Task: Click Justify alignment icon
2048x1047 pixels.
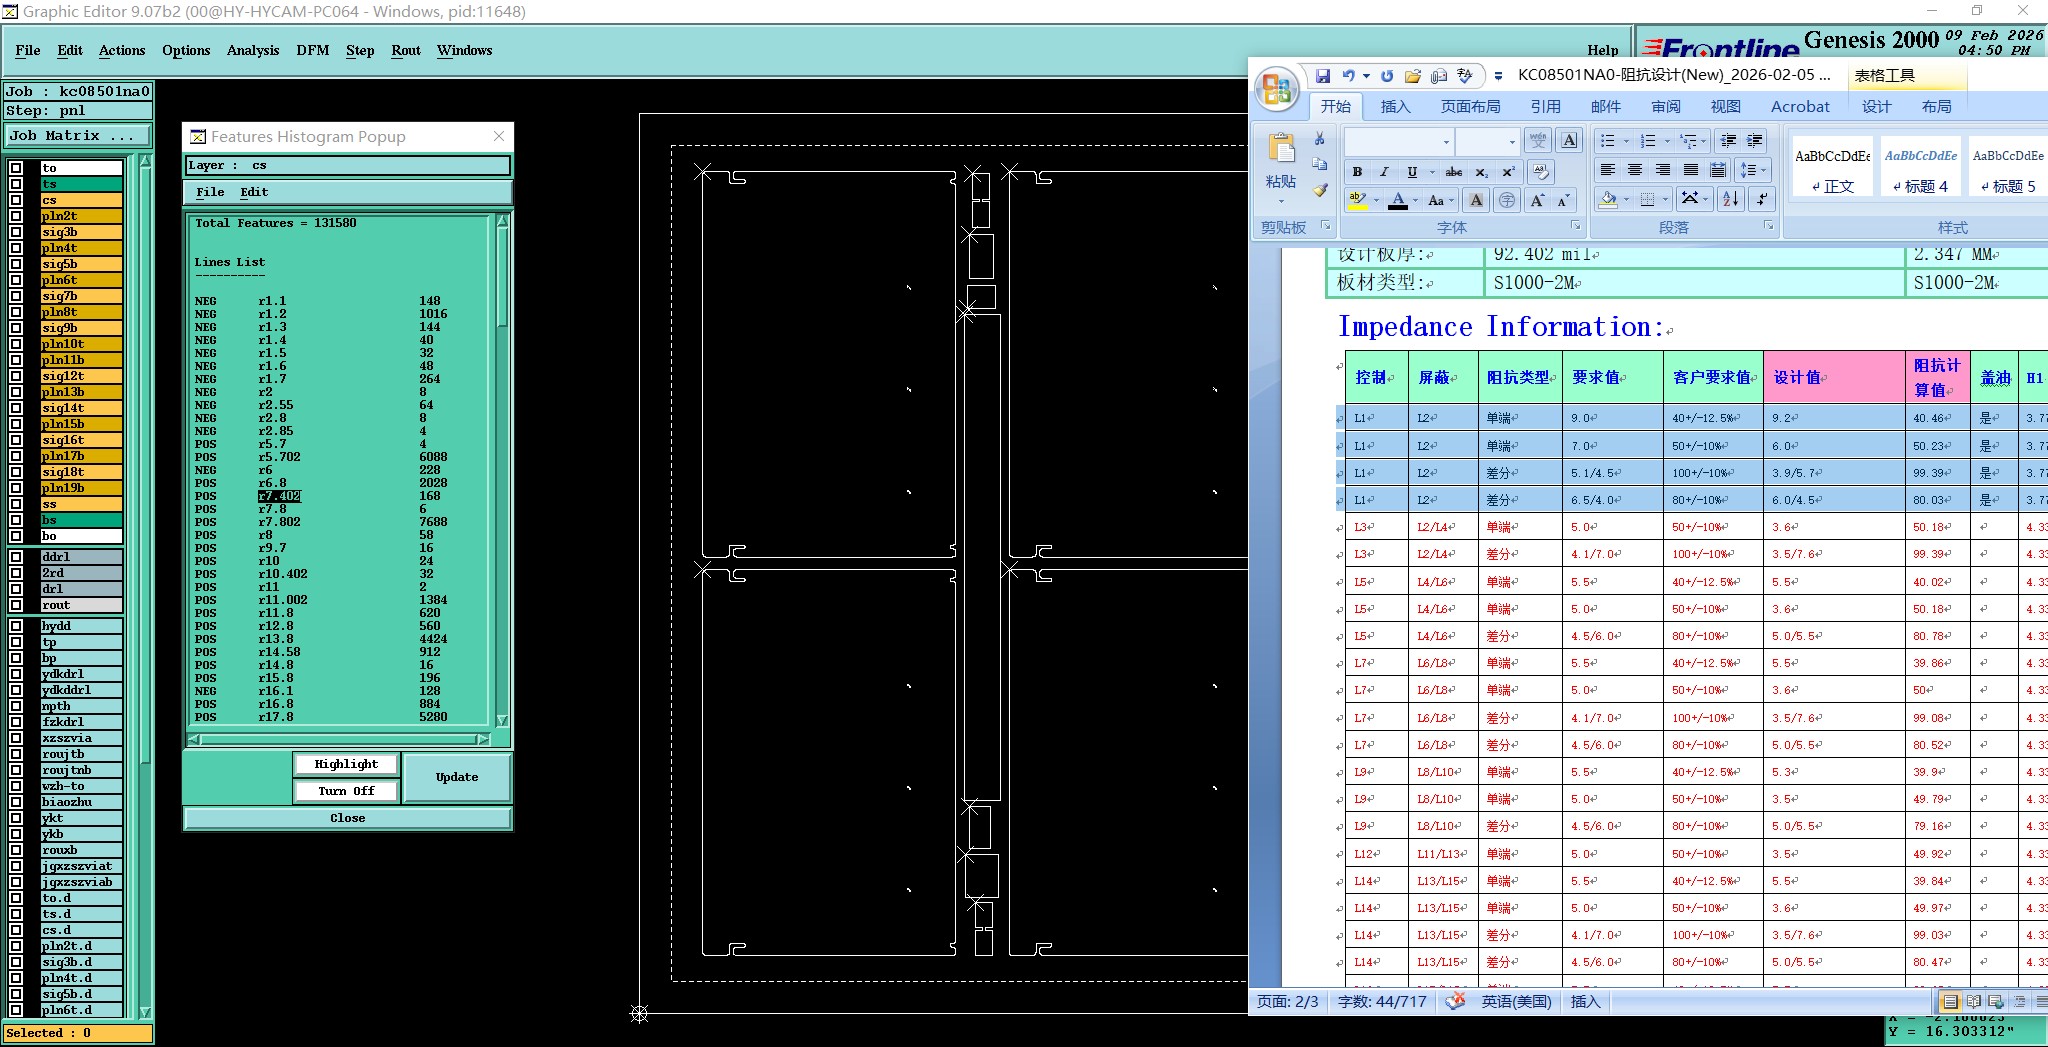Action: 1690,170
